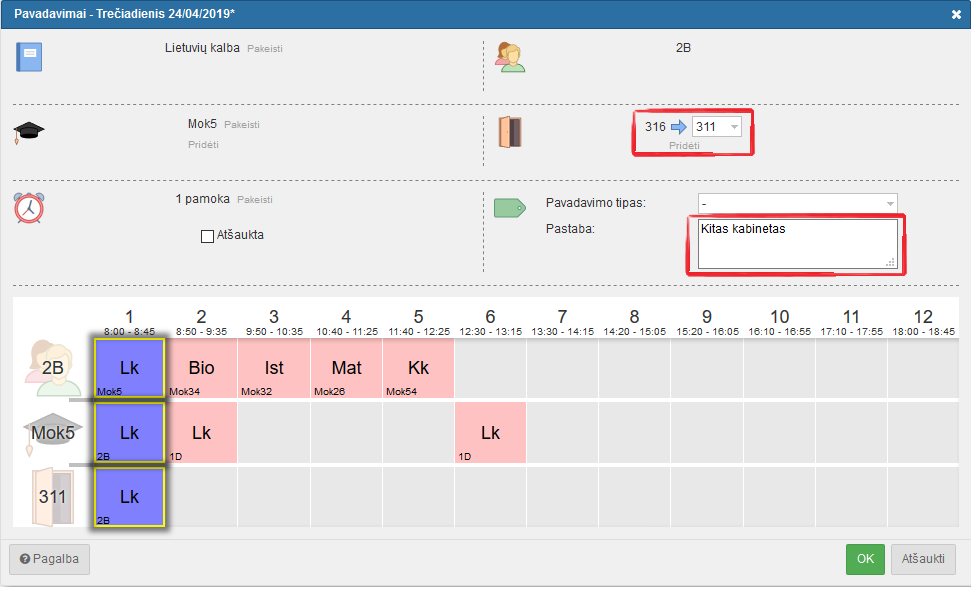Expand the Pavadavimo tipas dropdown
This screenshot has height=589, width=971.
[x=798, y=203]
